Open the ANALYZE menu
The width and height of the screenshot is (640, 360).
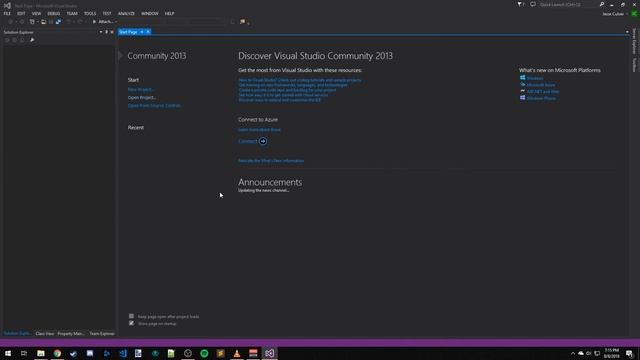[x=126, y=13]
